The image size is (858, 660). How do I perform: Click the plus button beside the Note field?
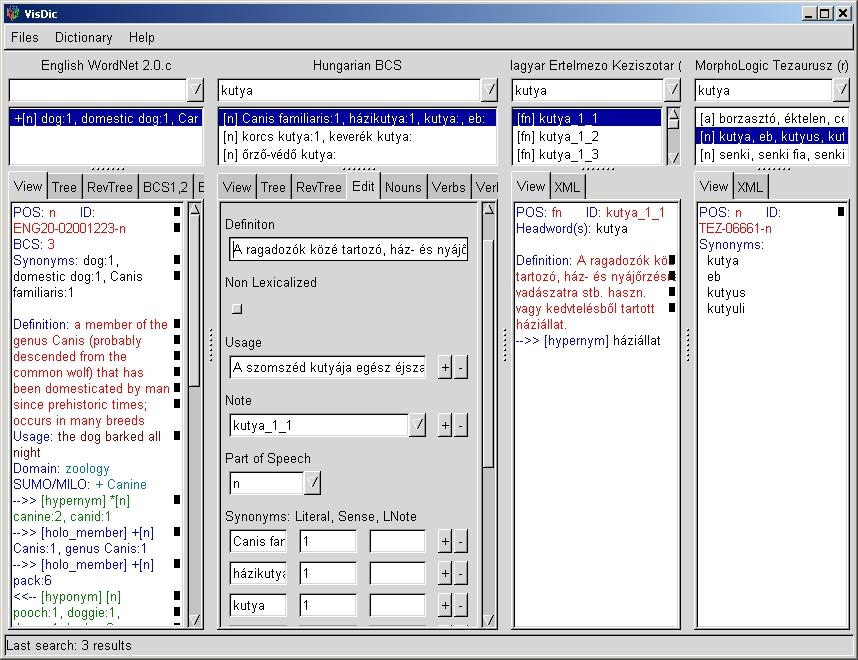(x=445, y=425)
